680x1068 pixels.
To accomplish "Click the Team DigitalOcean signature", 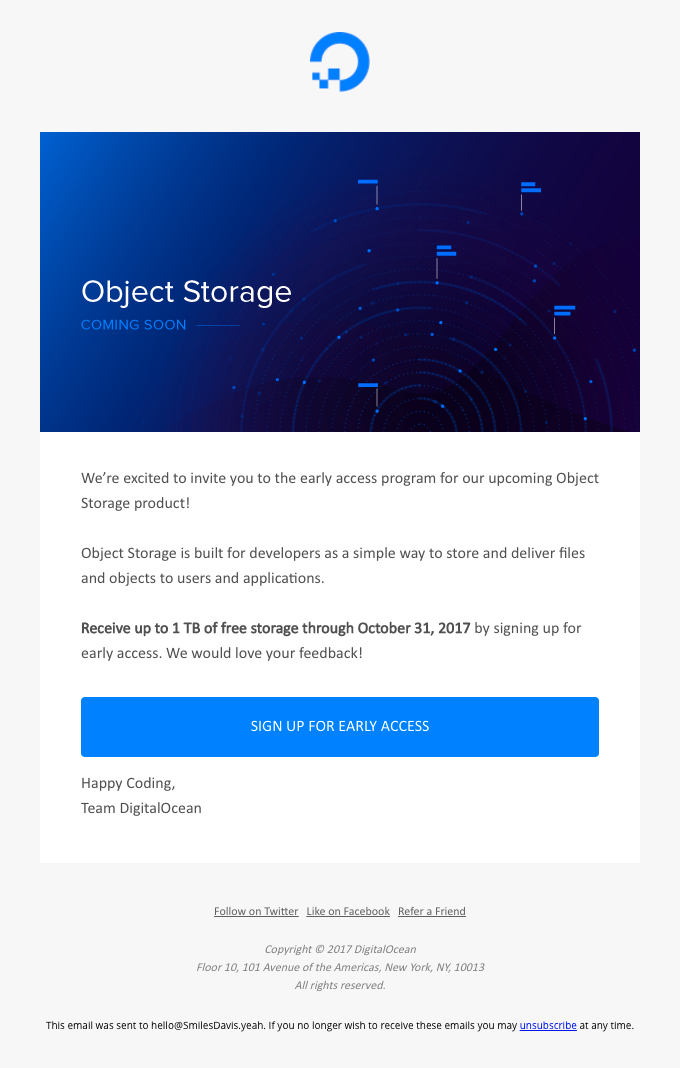I will tap(141, 808).
